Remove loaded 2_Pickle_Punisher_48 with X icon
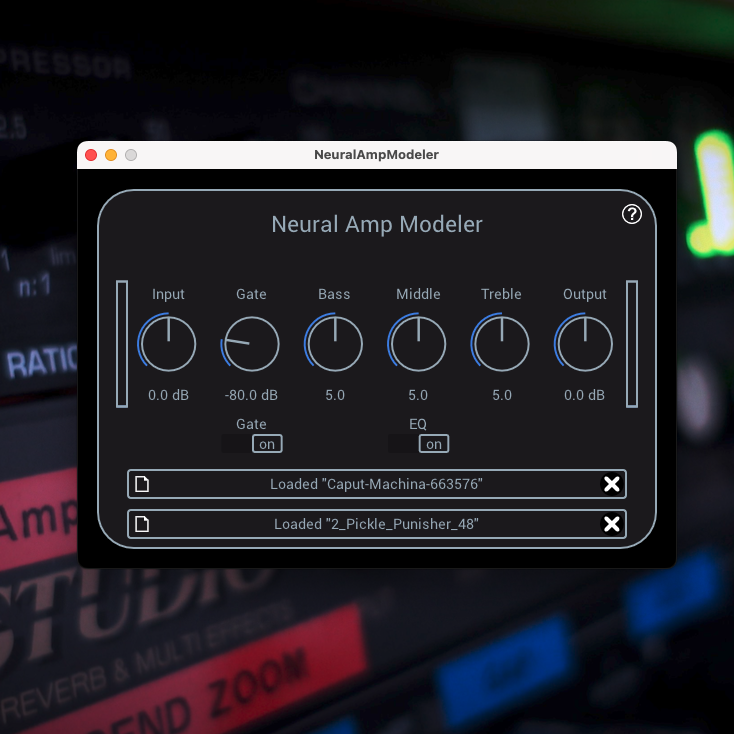This screenshot has height=734, width=734. (x=611, y=524)
